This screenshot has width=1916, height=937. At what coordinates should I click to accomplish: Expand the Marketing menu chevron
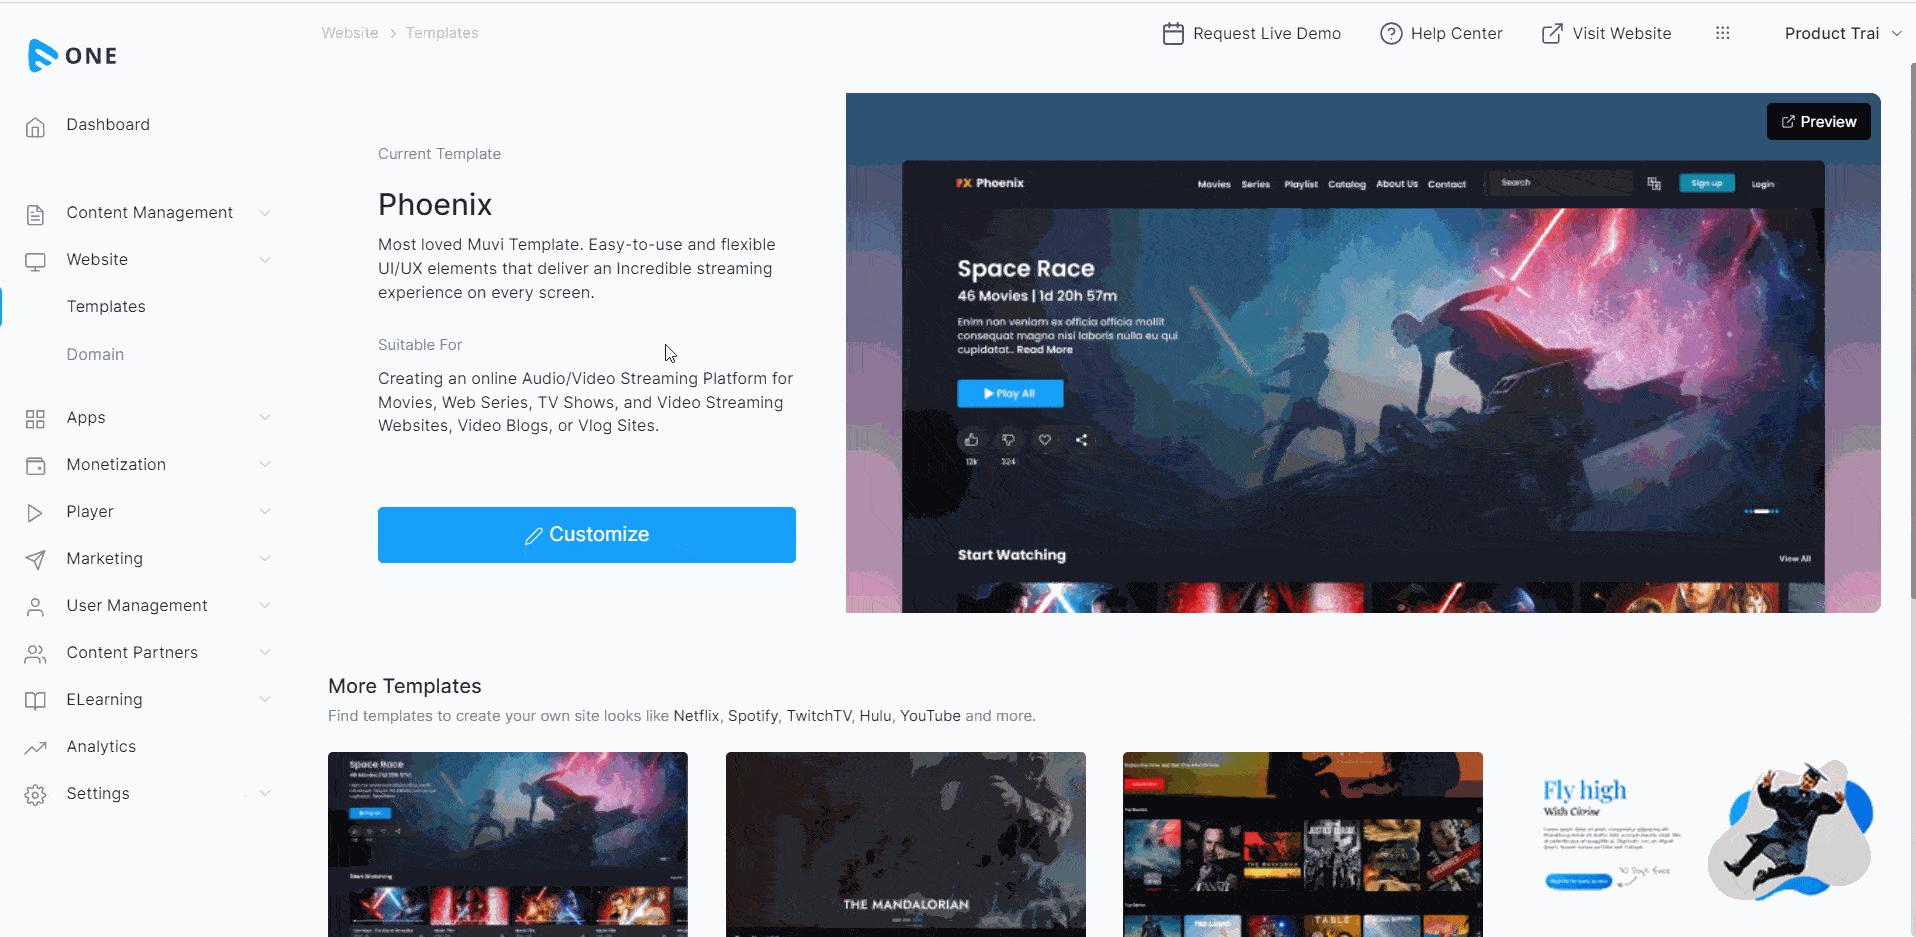pyautogui.click(x=265, y=558)
